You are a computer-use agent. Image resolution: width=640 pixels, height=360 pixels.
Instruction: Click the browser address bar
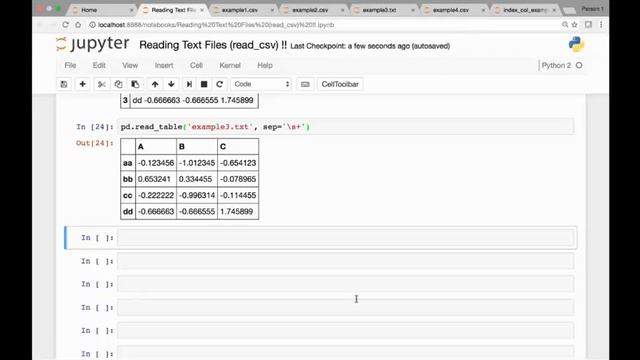pyautogui.click(x=327, y=25)
